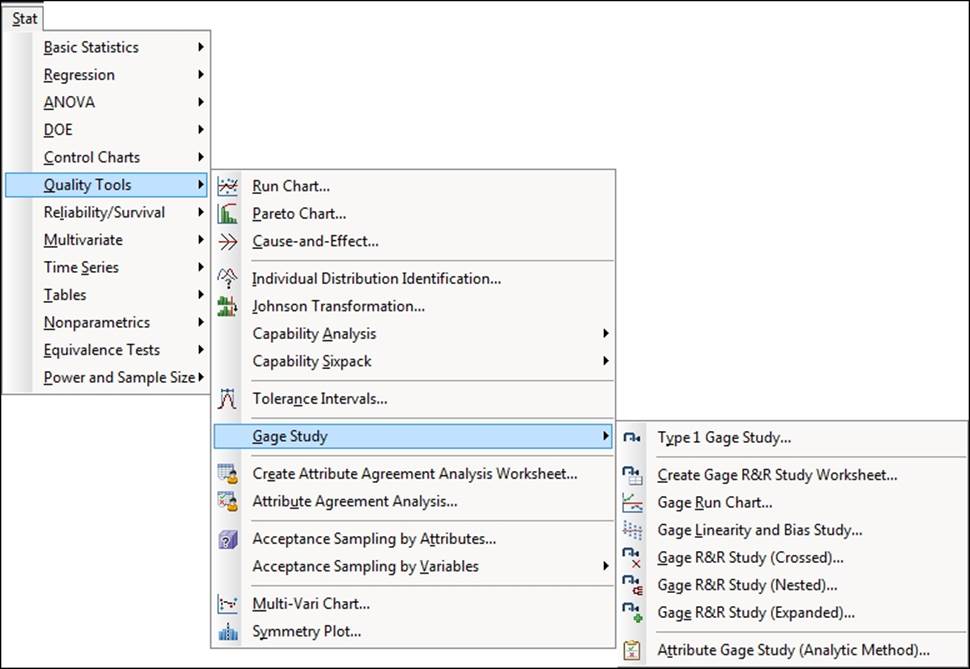Click the Johnson Transformation icon
This screenshot has height=669, width=970.
[x=228, y=306]
